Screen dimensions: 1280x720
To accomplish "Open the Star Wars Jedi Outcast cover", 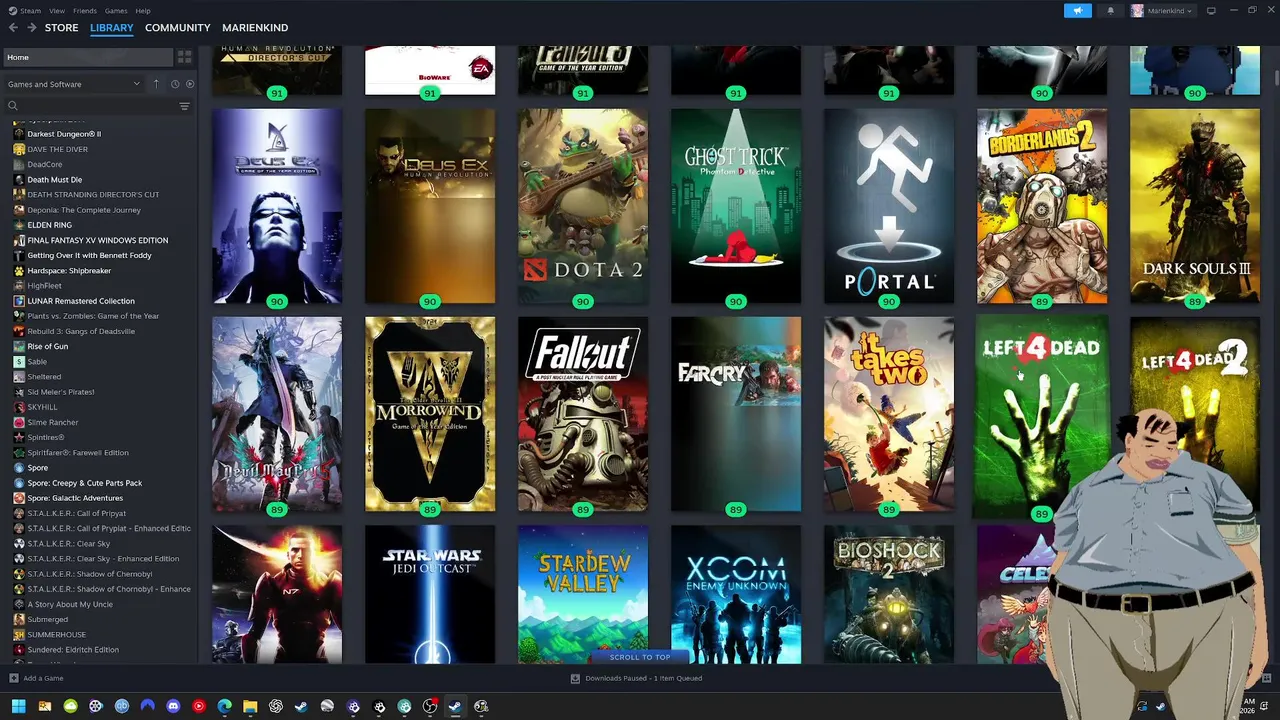I will [x=430, y=594].
